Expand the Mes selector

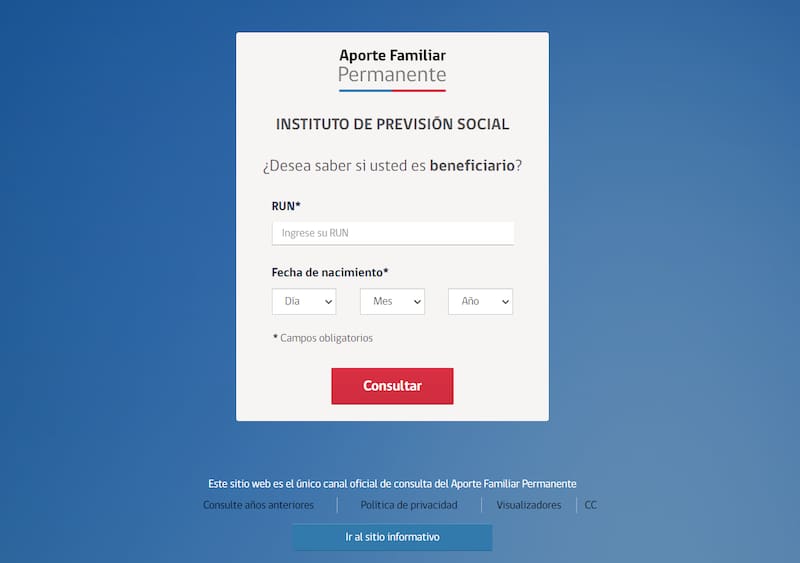coord(392,301)
